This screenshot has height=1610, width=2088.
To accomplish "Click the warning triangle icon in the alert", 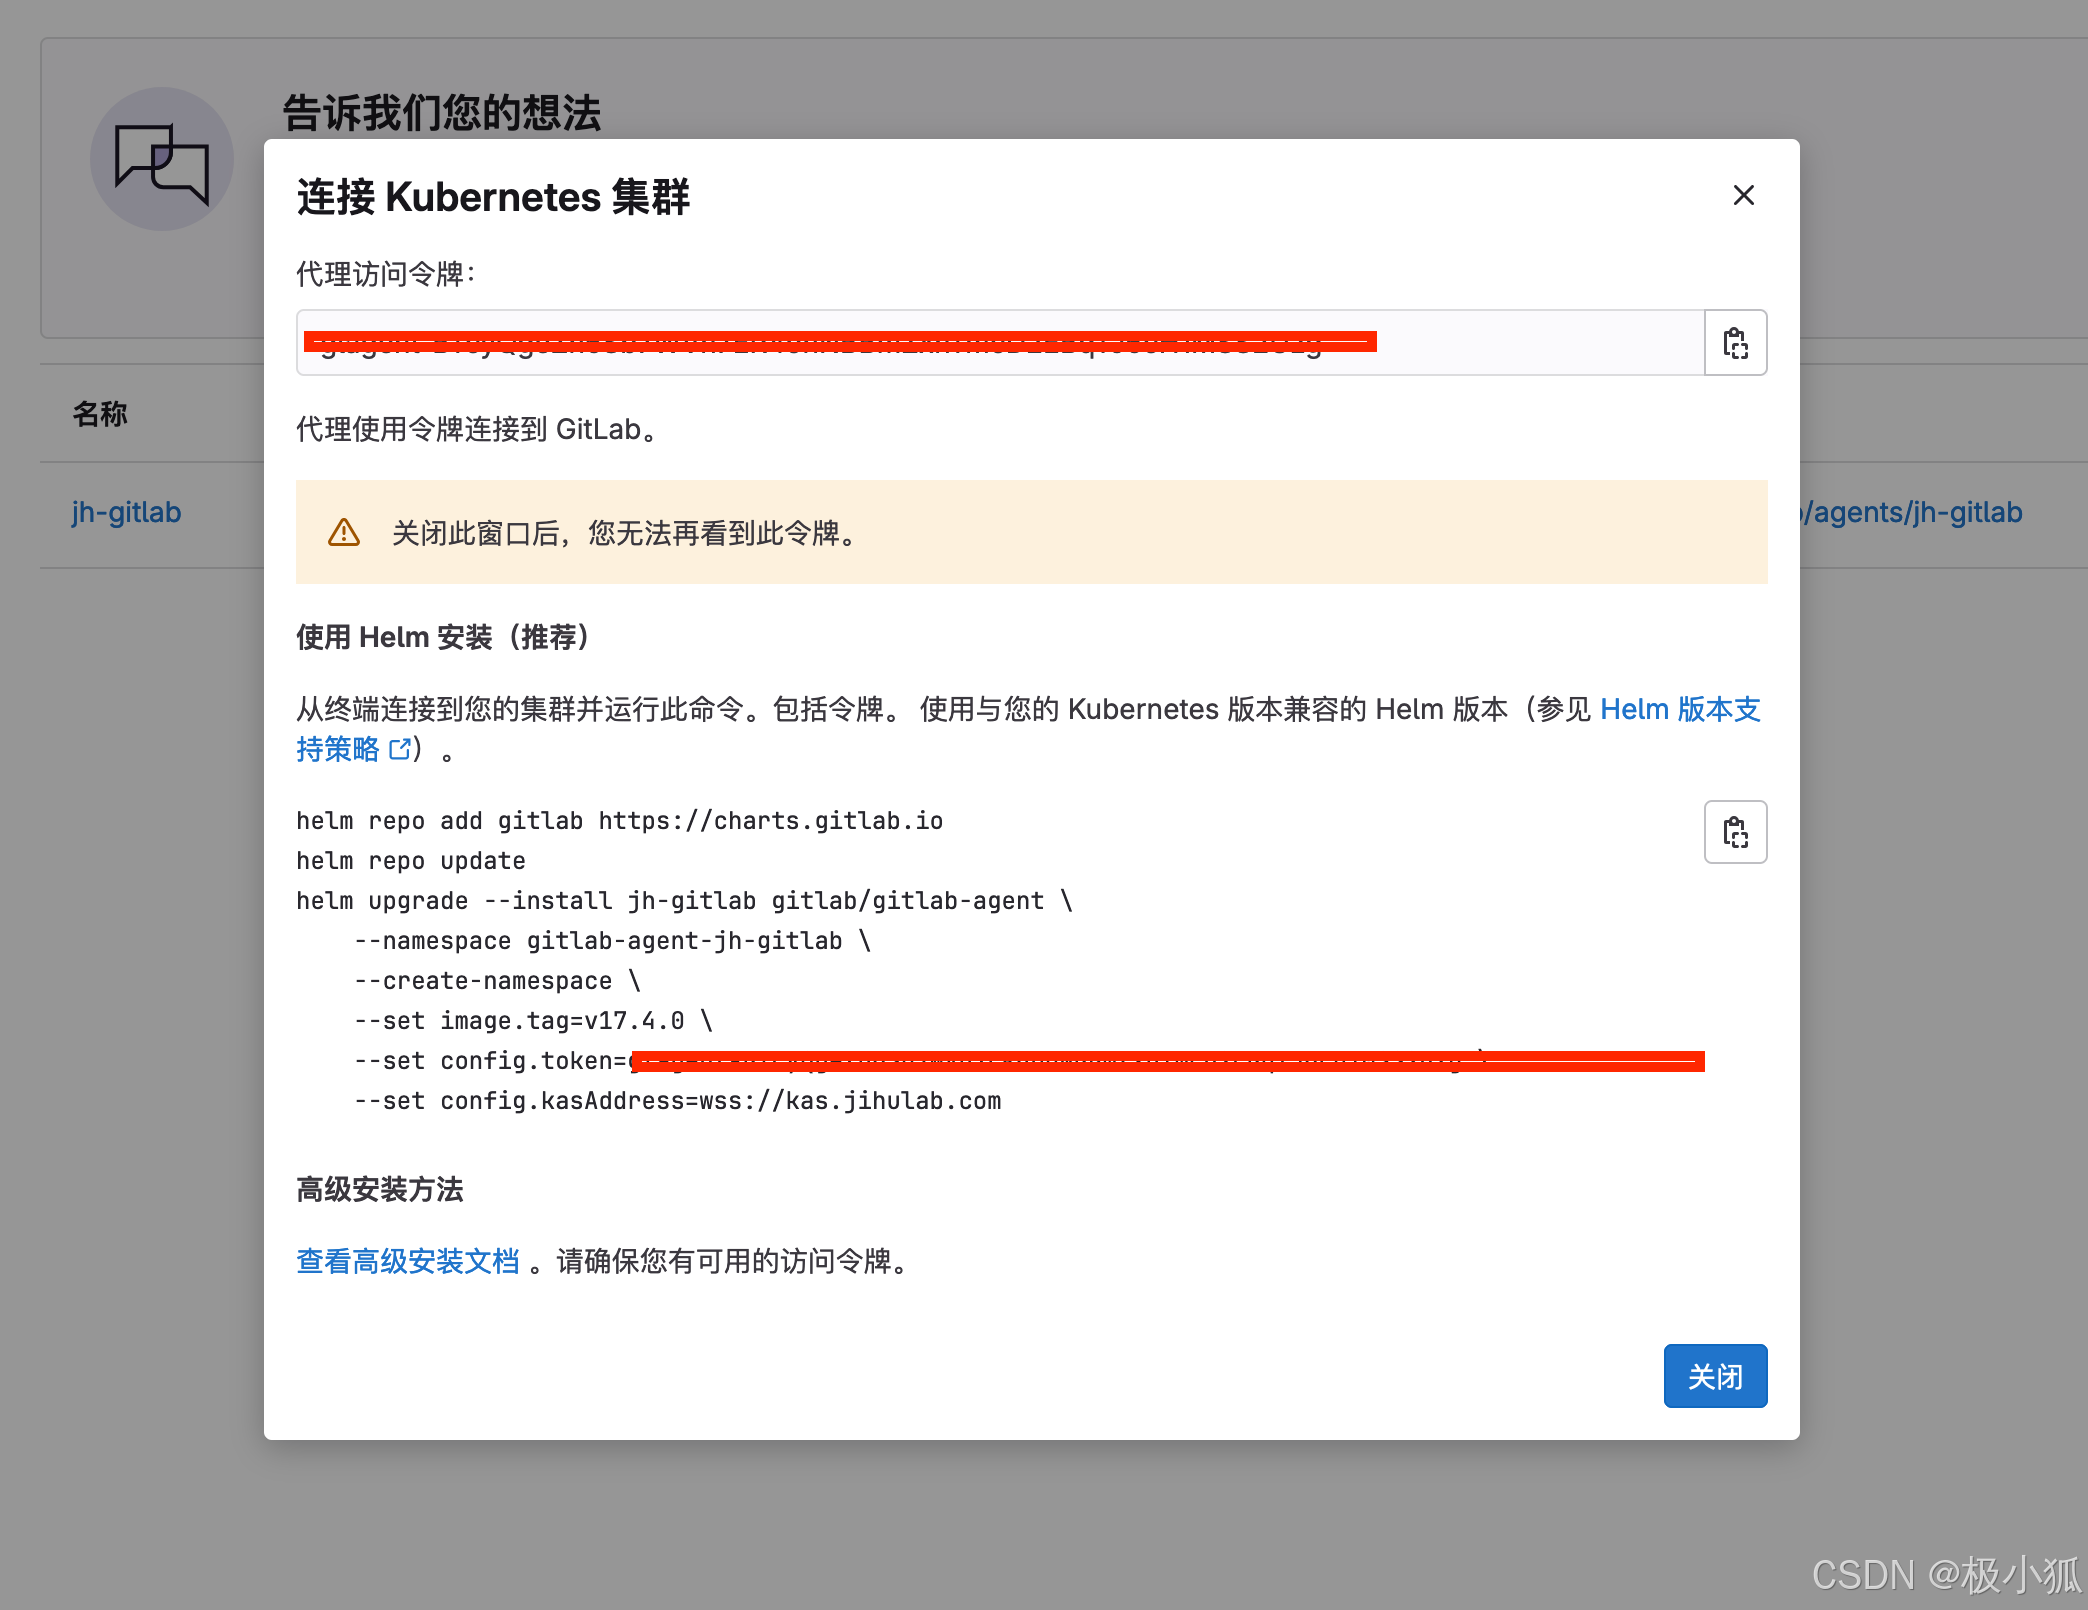I will [x=344, y=532].
